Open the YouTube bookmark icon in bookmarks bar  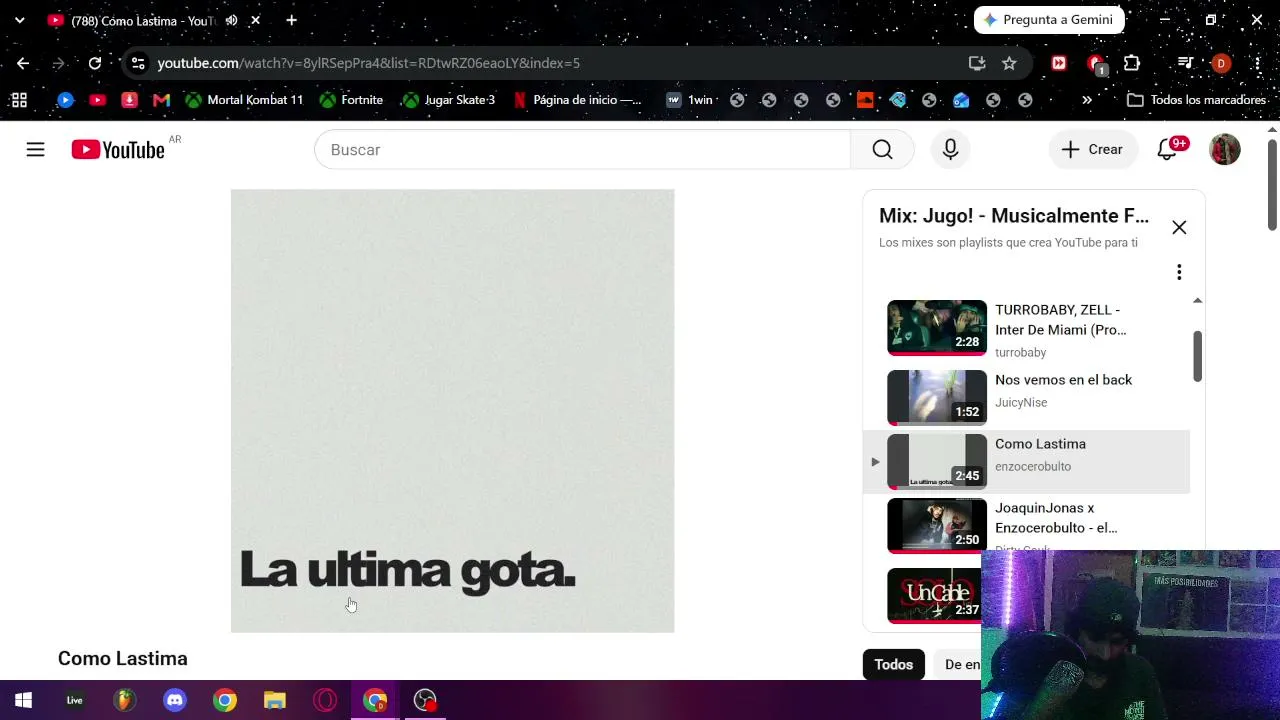97,100
